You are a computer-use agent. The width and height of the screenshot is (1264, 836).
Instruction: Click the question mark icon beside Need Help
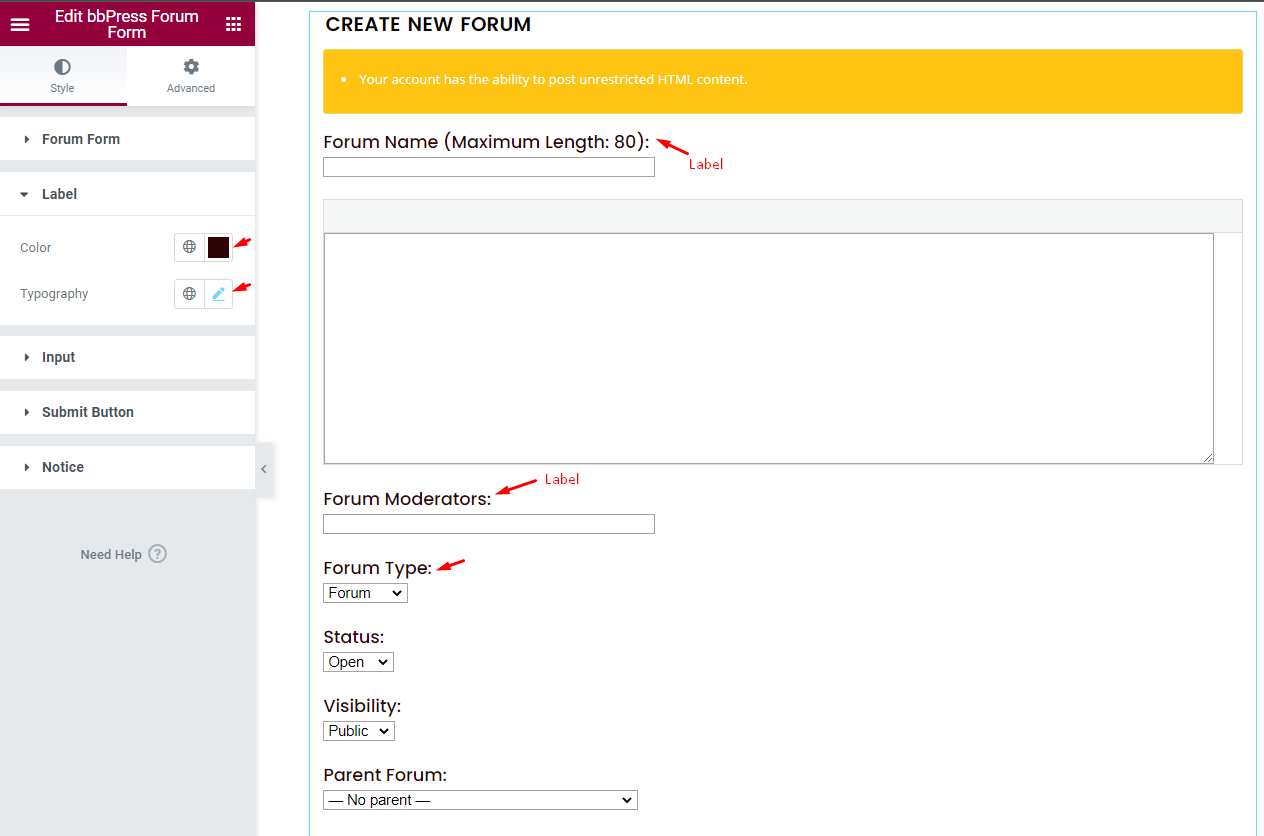pyautogui.click(x=157, y=553)
